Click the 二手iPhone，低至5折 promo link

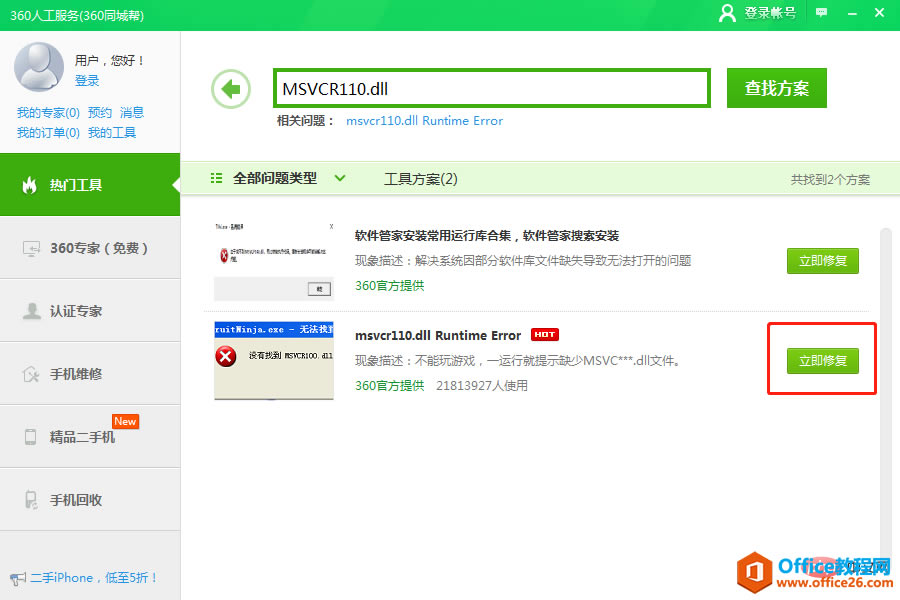click(94, 578)
